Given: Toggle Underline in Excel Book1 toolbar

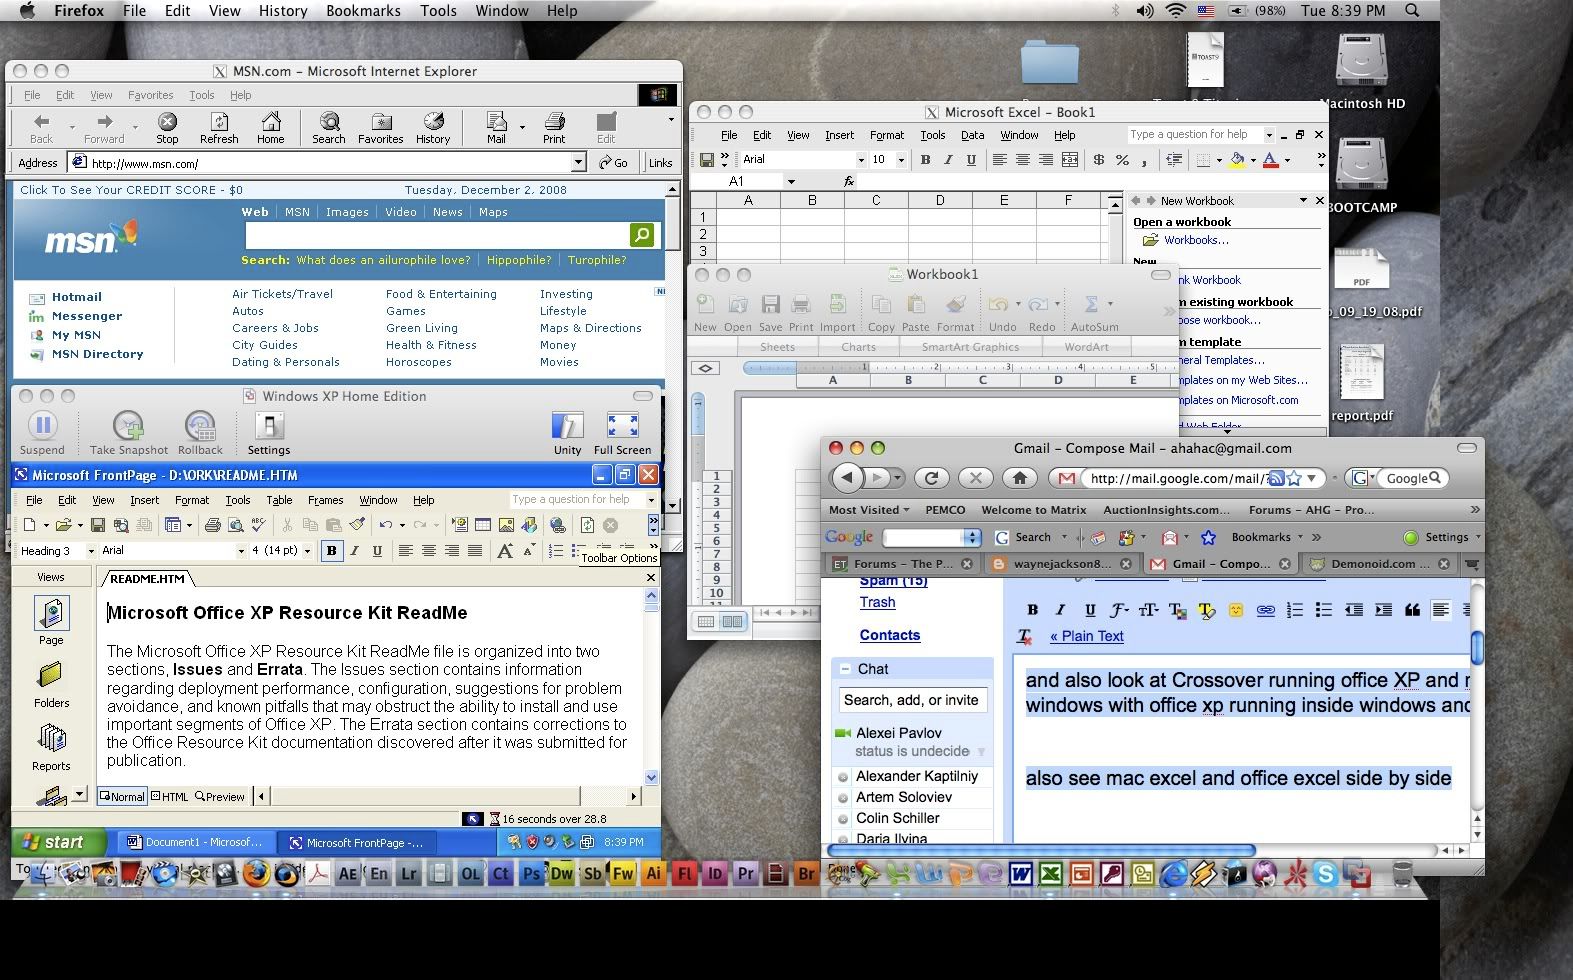Looking at the screenshot, I should coord(971,160).
